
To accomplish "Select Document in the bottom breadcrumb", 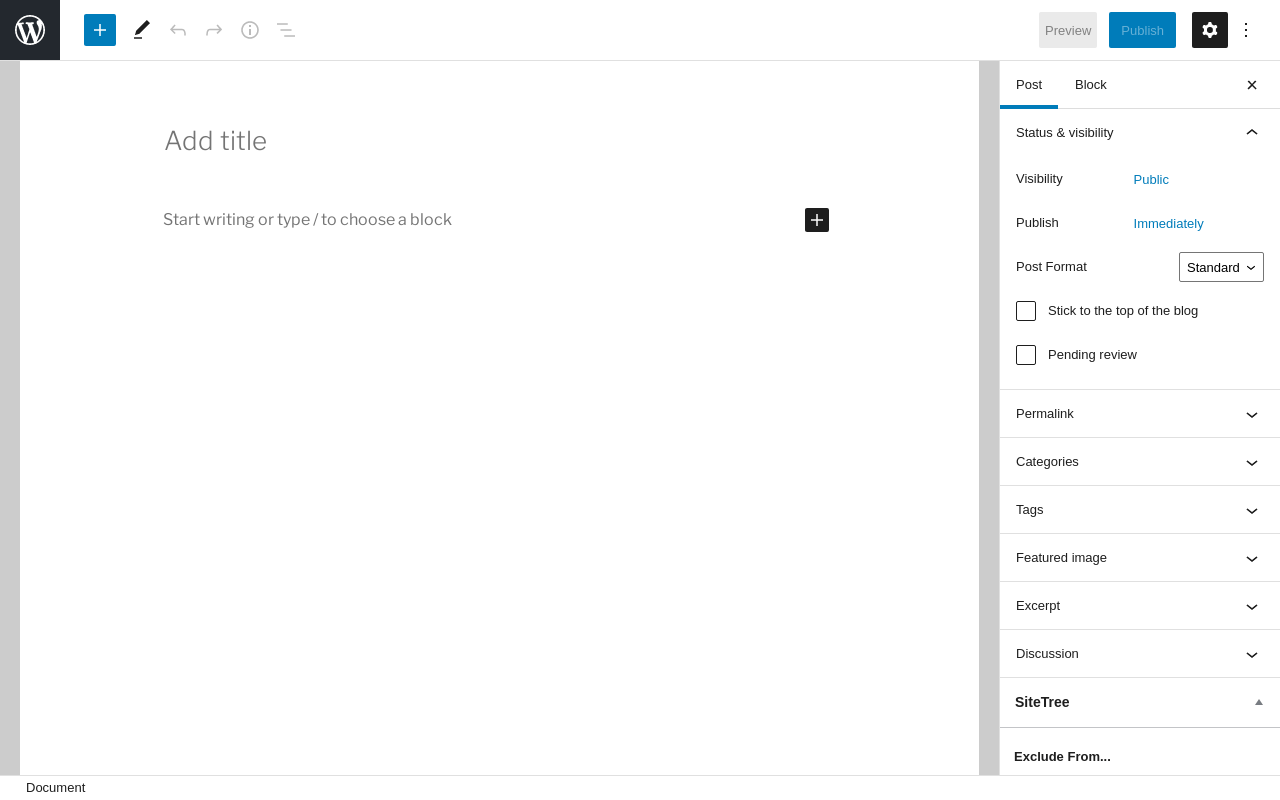I will coord(56,788).
